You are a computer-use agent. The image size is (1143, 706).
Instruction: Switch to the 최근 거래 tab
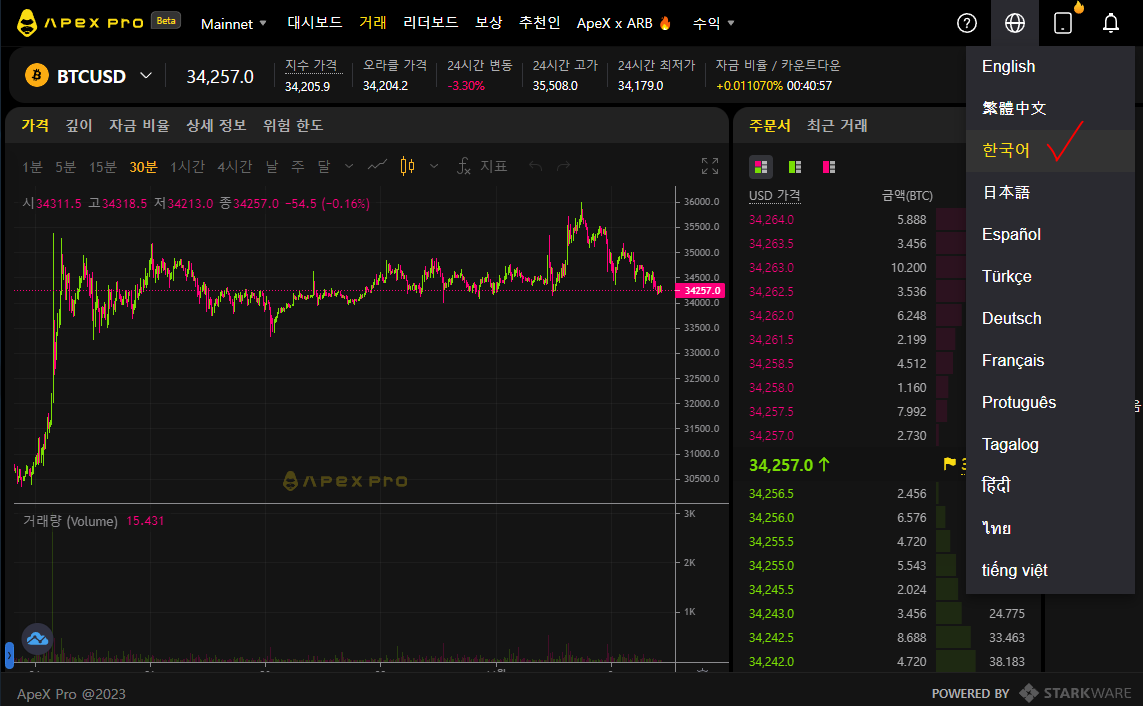tap(837, 125)
